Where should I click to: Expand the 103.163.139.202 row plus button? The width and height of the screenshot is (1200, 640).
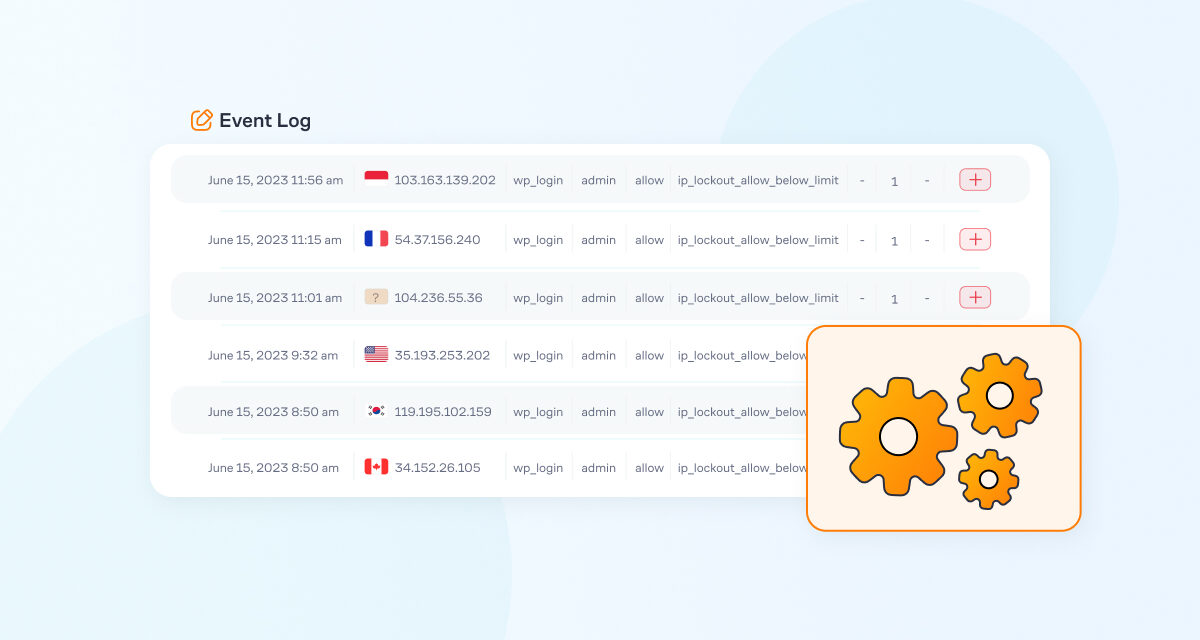point(975,180)
